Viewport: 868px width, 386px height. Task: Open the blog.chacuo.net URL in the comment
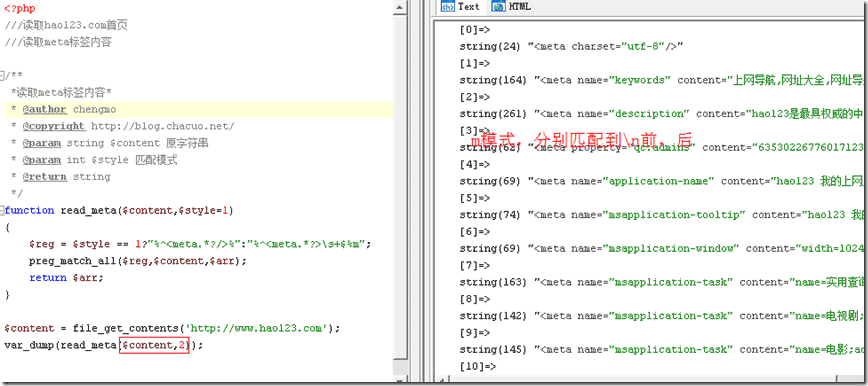click(x=162, y=126)
